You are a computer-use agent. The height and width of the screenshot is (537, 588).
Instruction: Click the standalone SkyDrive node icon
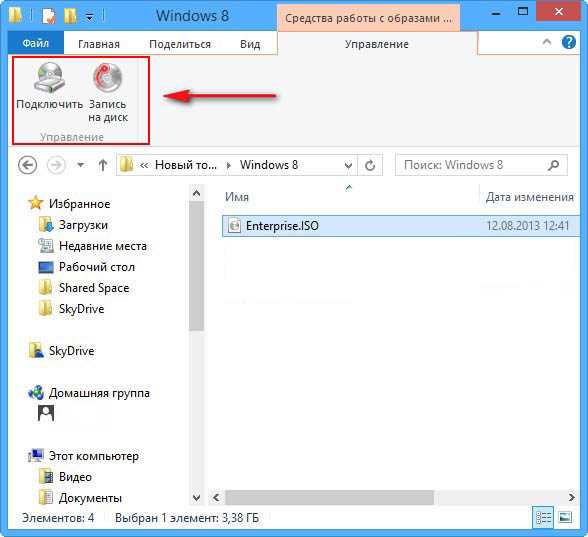click(x=36, y=351)
